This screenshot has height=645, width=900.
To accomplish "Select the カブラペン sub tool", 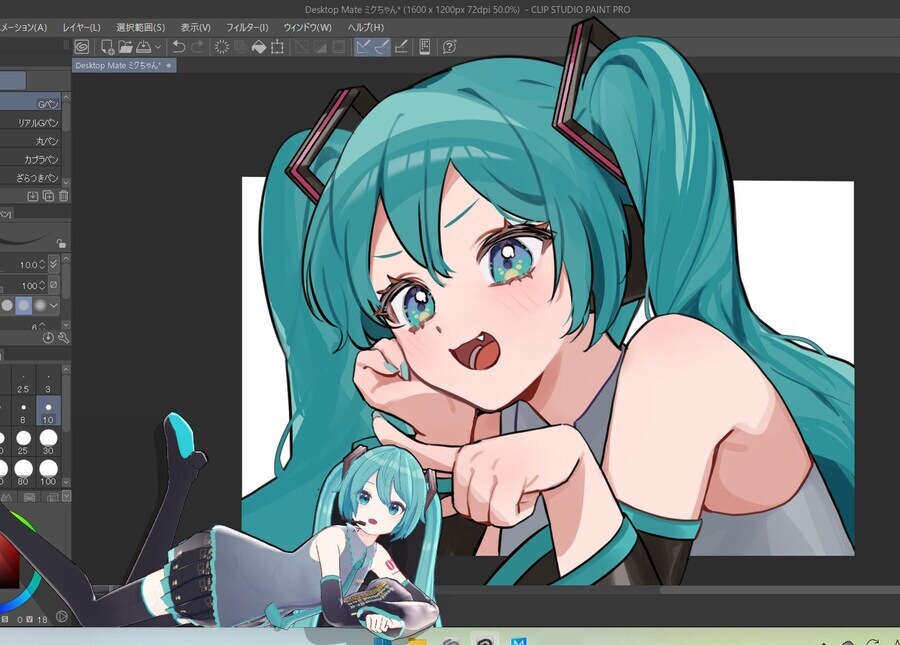I will point(30,159).
